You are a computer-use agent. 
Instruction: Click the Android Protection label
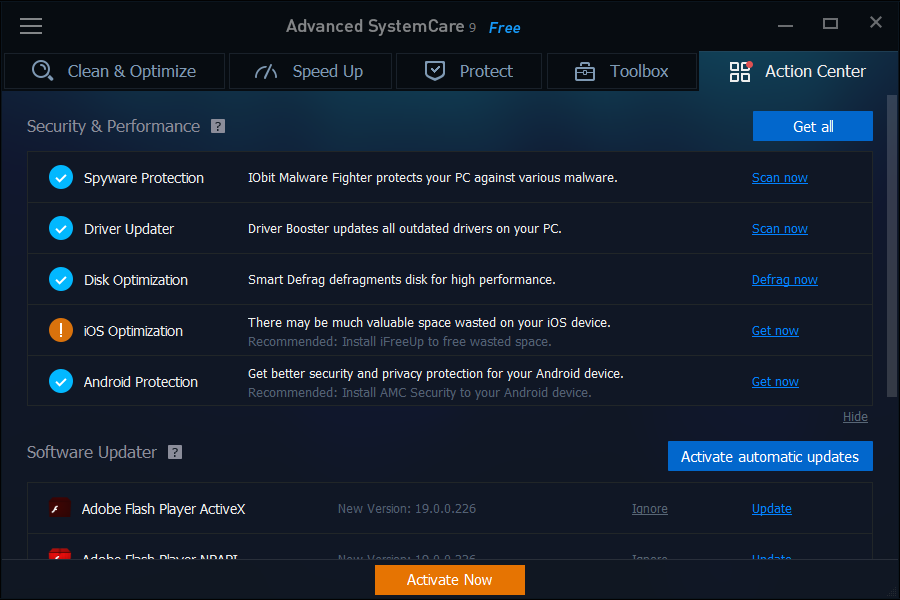tap(141, 382)
